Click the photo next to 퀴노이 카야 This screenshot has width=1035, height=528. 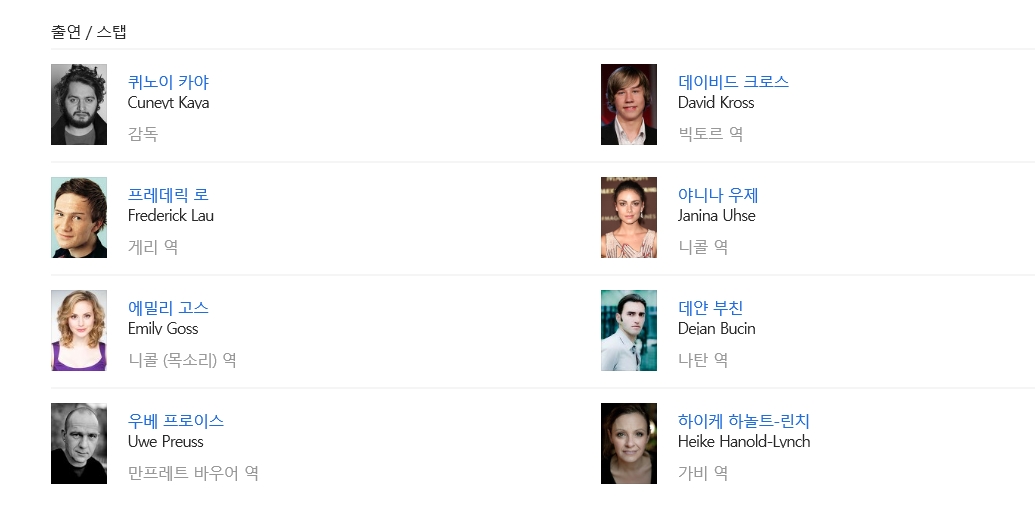click(x=79, y=105)
